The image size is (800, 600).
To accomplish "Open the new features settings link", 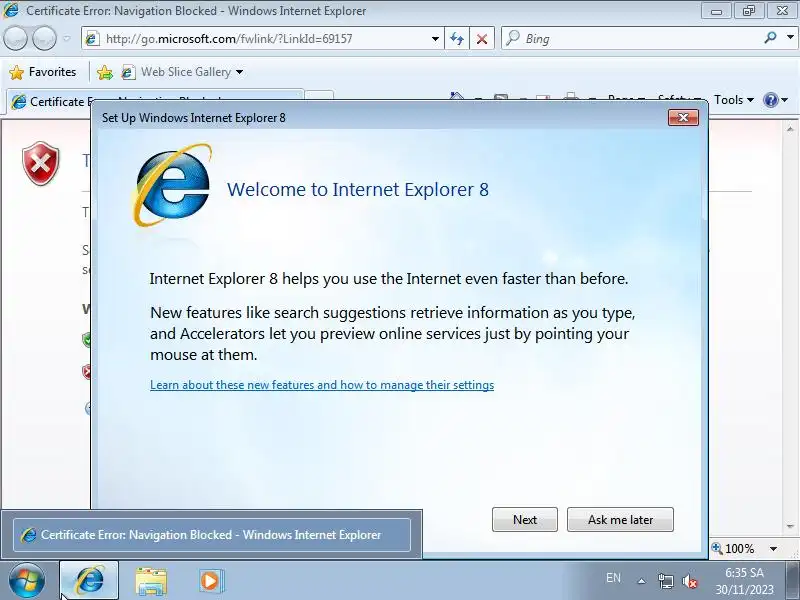I will 322,385.
